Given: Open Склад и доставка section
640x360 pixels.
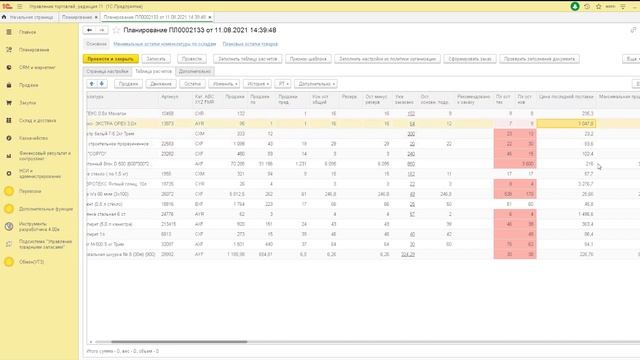Looking at the screenshot, I should [39, 120].
